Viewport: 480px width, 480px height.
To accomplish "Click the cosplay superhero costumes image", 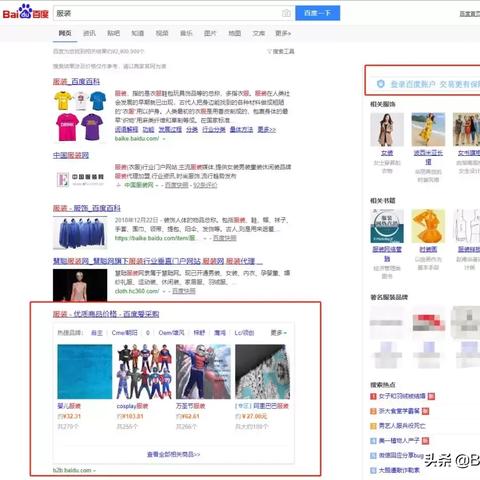I will pos(144,372).
